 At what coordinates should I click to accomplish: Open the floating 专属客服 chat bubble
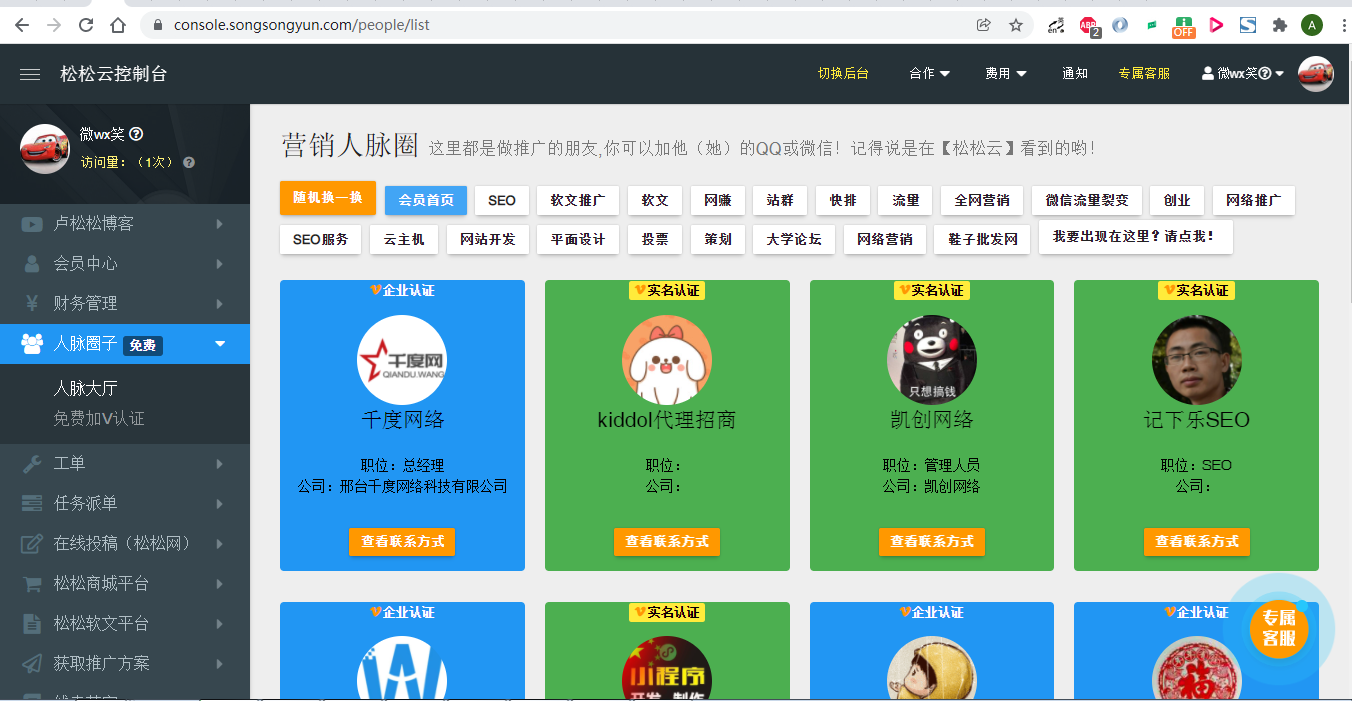pos(1278,628)
